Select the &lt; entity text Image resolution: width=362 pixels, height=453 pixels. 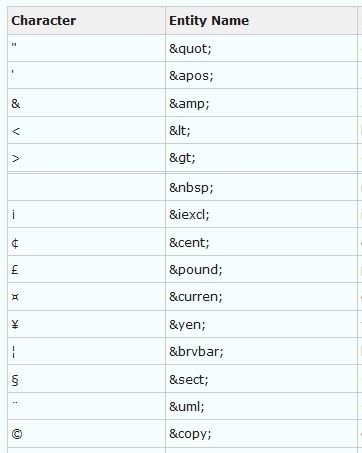180,131
